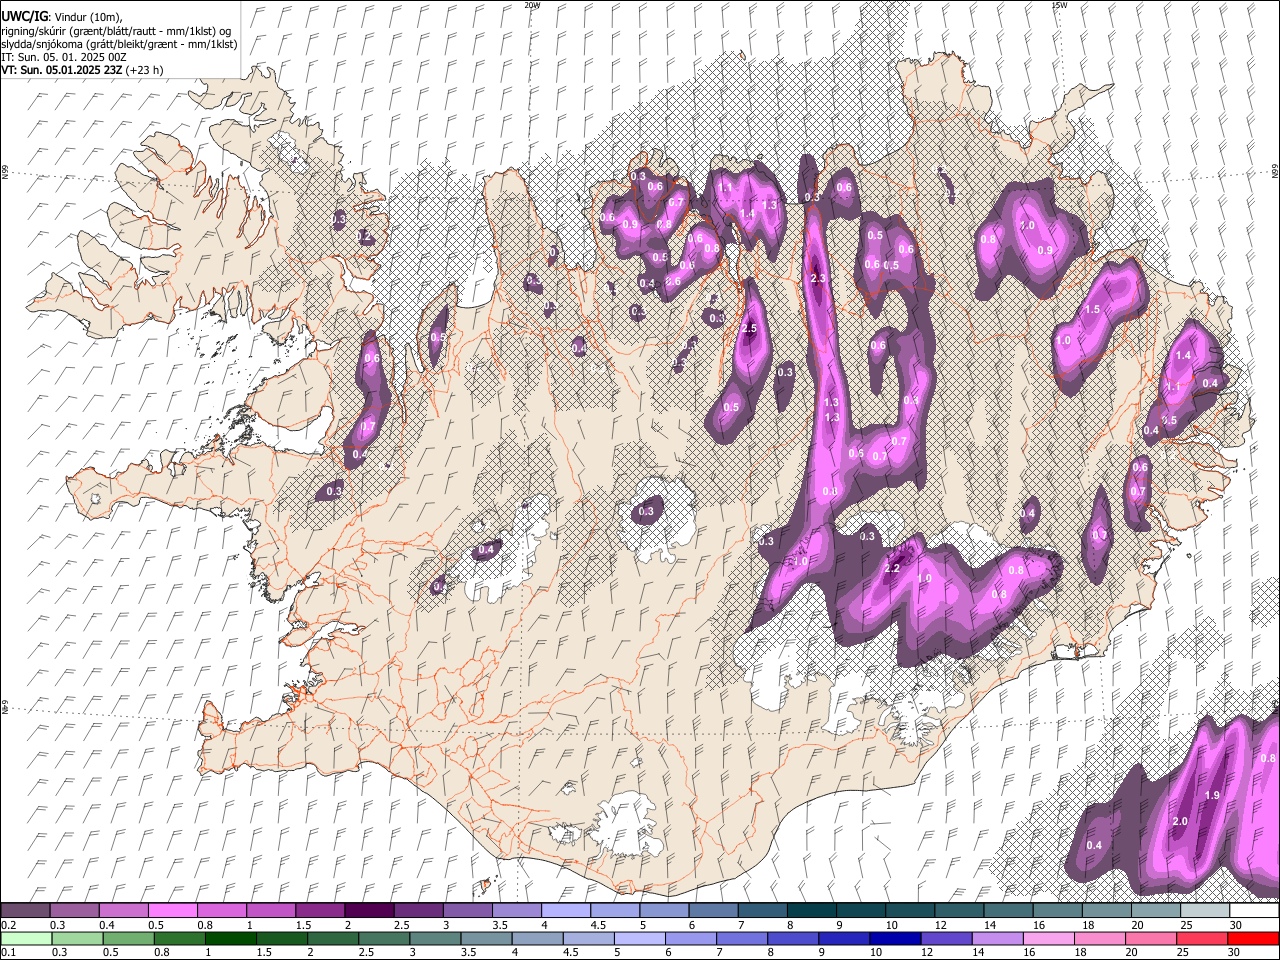1280x960 pixels.
Task: Click the '15W' longitude label
Action: pos(1058,5)
